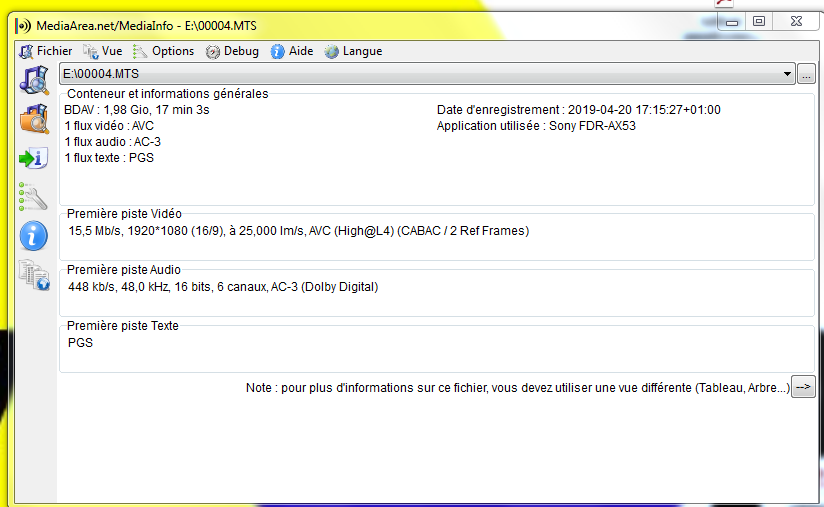Click the text '1 flux texte : PGS'

(x=109, y=158)
